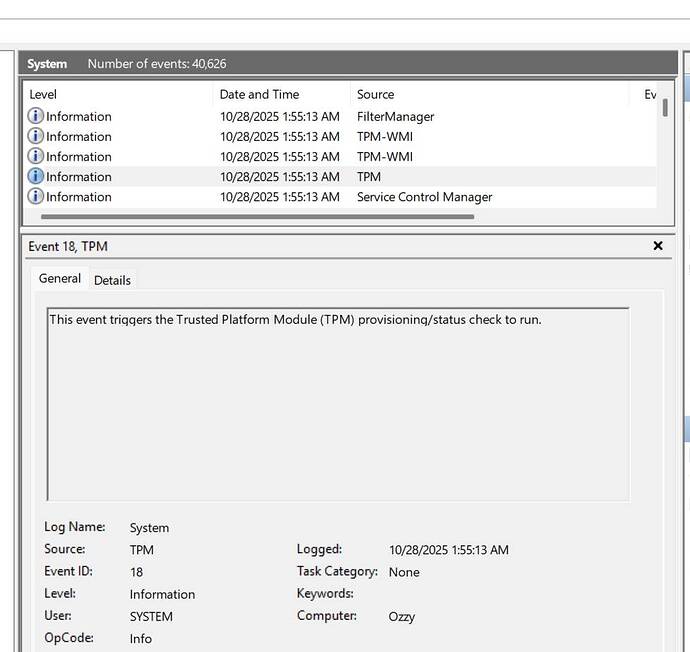Click the Source column header
This screenshot has width=690, height=652.
tap(375, 94)
